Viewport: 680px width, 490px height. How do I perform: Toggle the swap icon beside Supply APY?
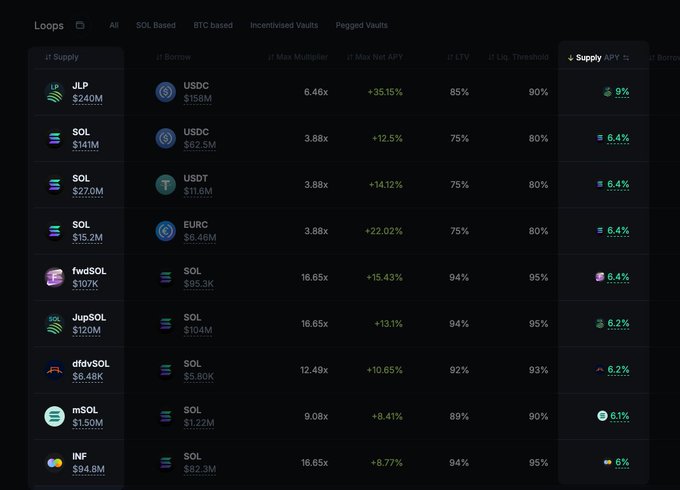coord(627,58)
